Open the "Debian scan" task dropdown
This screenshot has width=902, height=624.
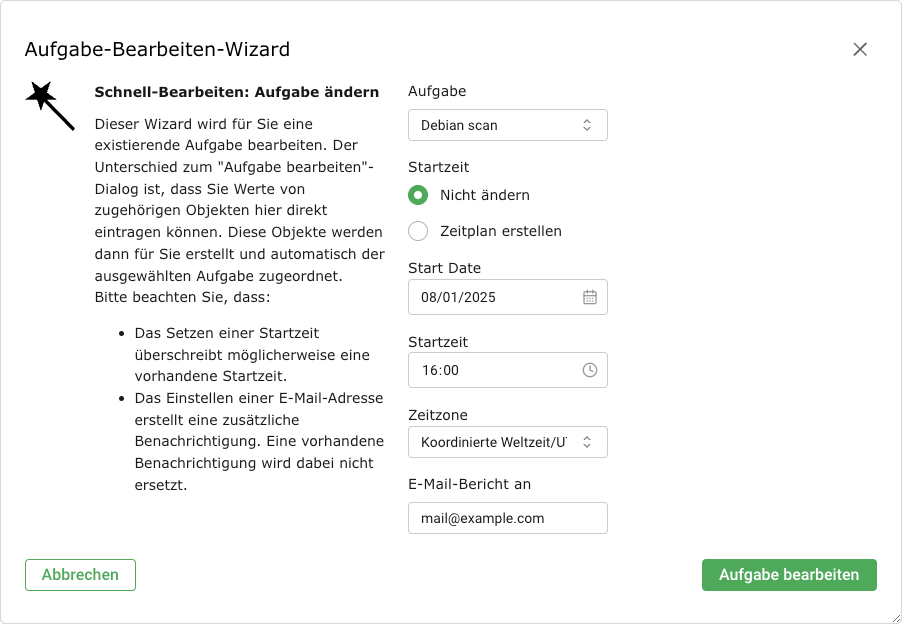[495, 125]
